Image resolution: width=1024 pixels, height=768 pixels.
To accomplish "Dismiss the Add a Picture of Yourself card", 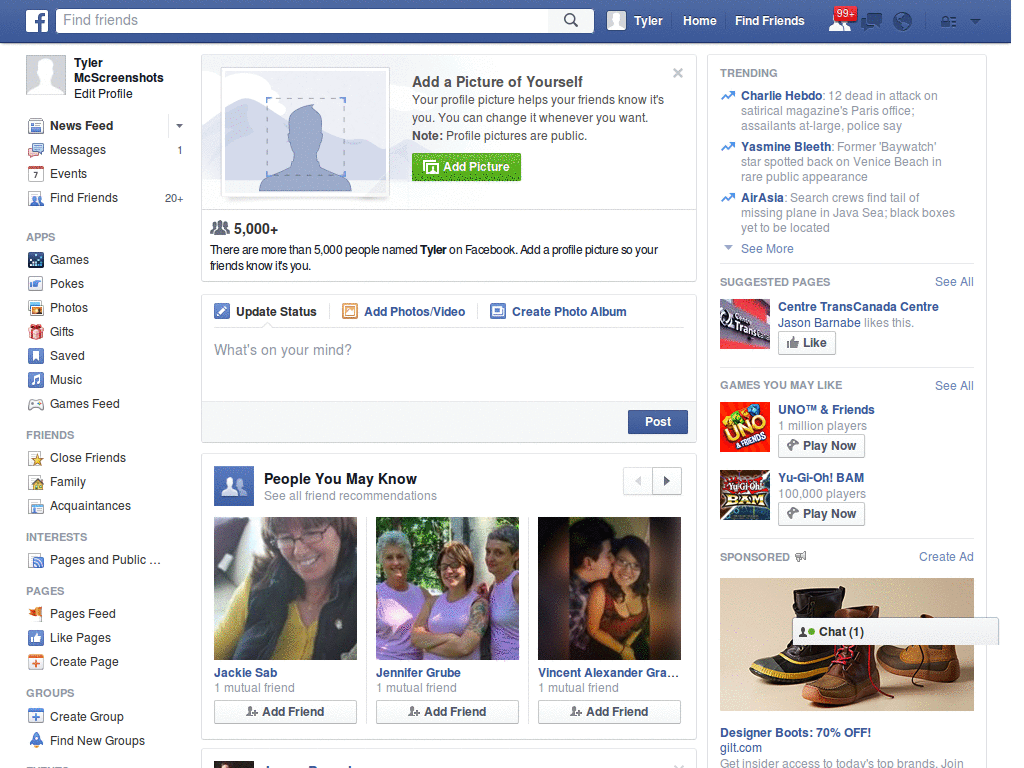I will (x=678, y=73).
